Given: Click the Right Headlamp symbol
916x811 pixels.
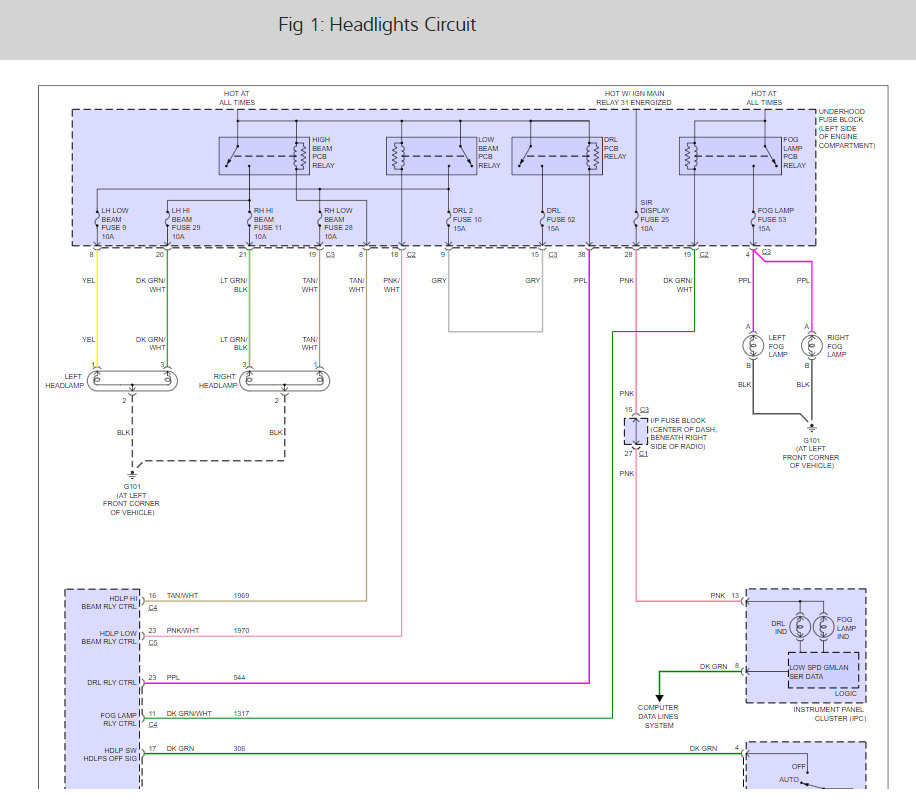Looking at the screenshot, I should [x=284, y=380].
